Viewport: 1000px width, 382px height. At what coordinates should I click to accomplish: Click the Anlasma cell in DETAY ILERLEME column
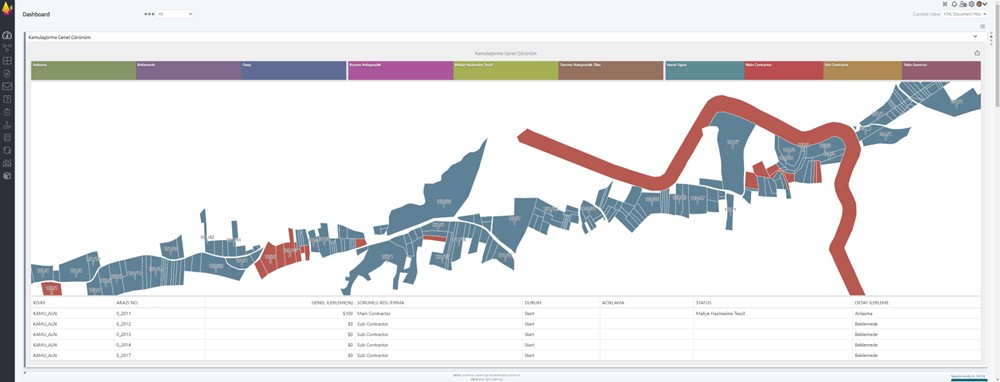click(916, 314)
